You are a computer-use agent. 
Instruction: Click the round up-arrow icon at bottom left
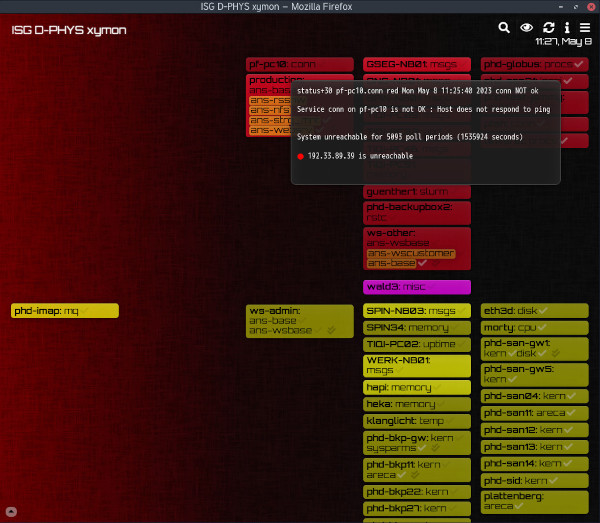[11, 512]
